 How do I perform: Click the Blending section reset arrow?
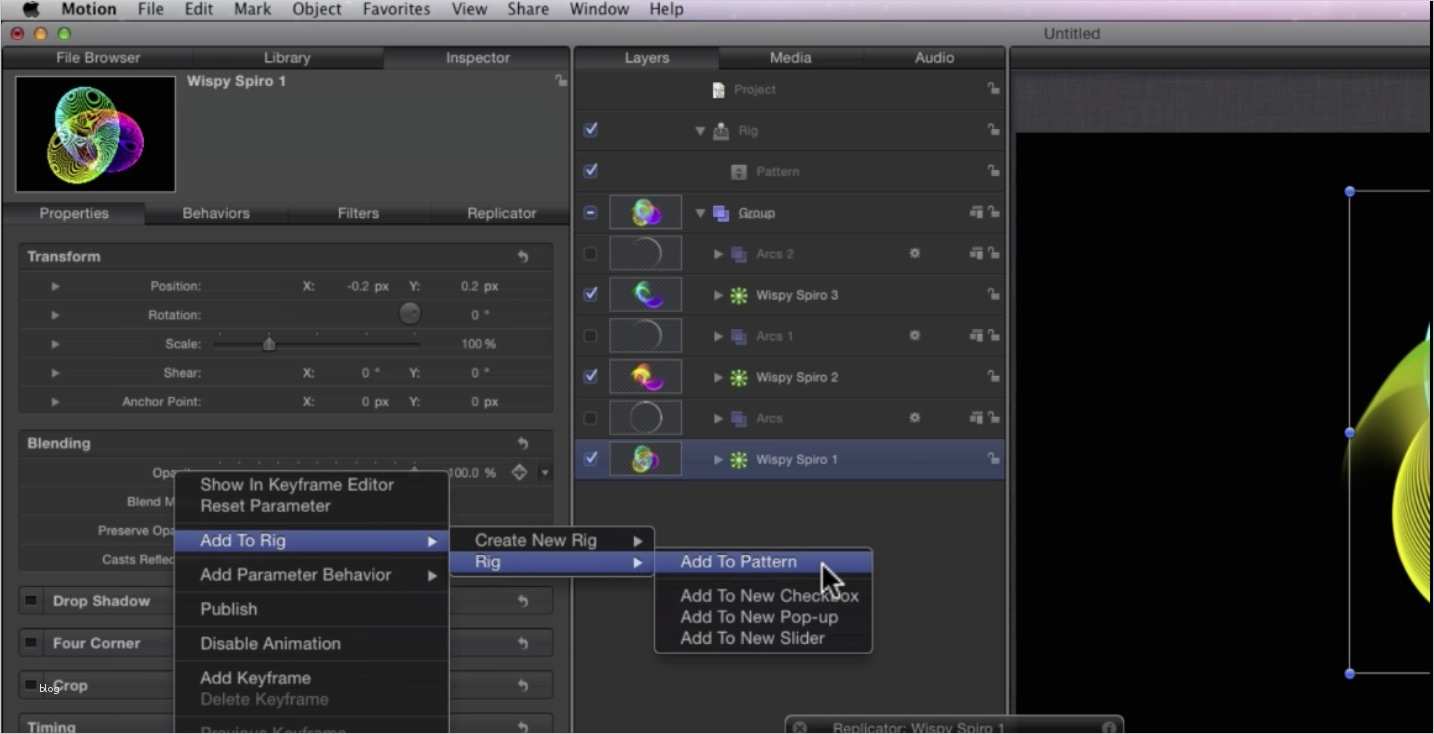click(x=523, y=443)
